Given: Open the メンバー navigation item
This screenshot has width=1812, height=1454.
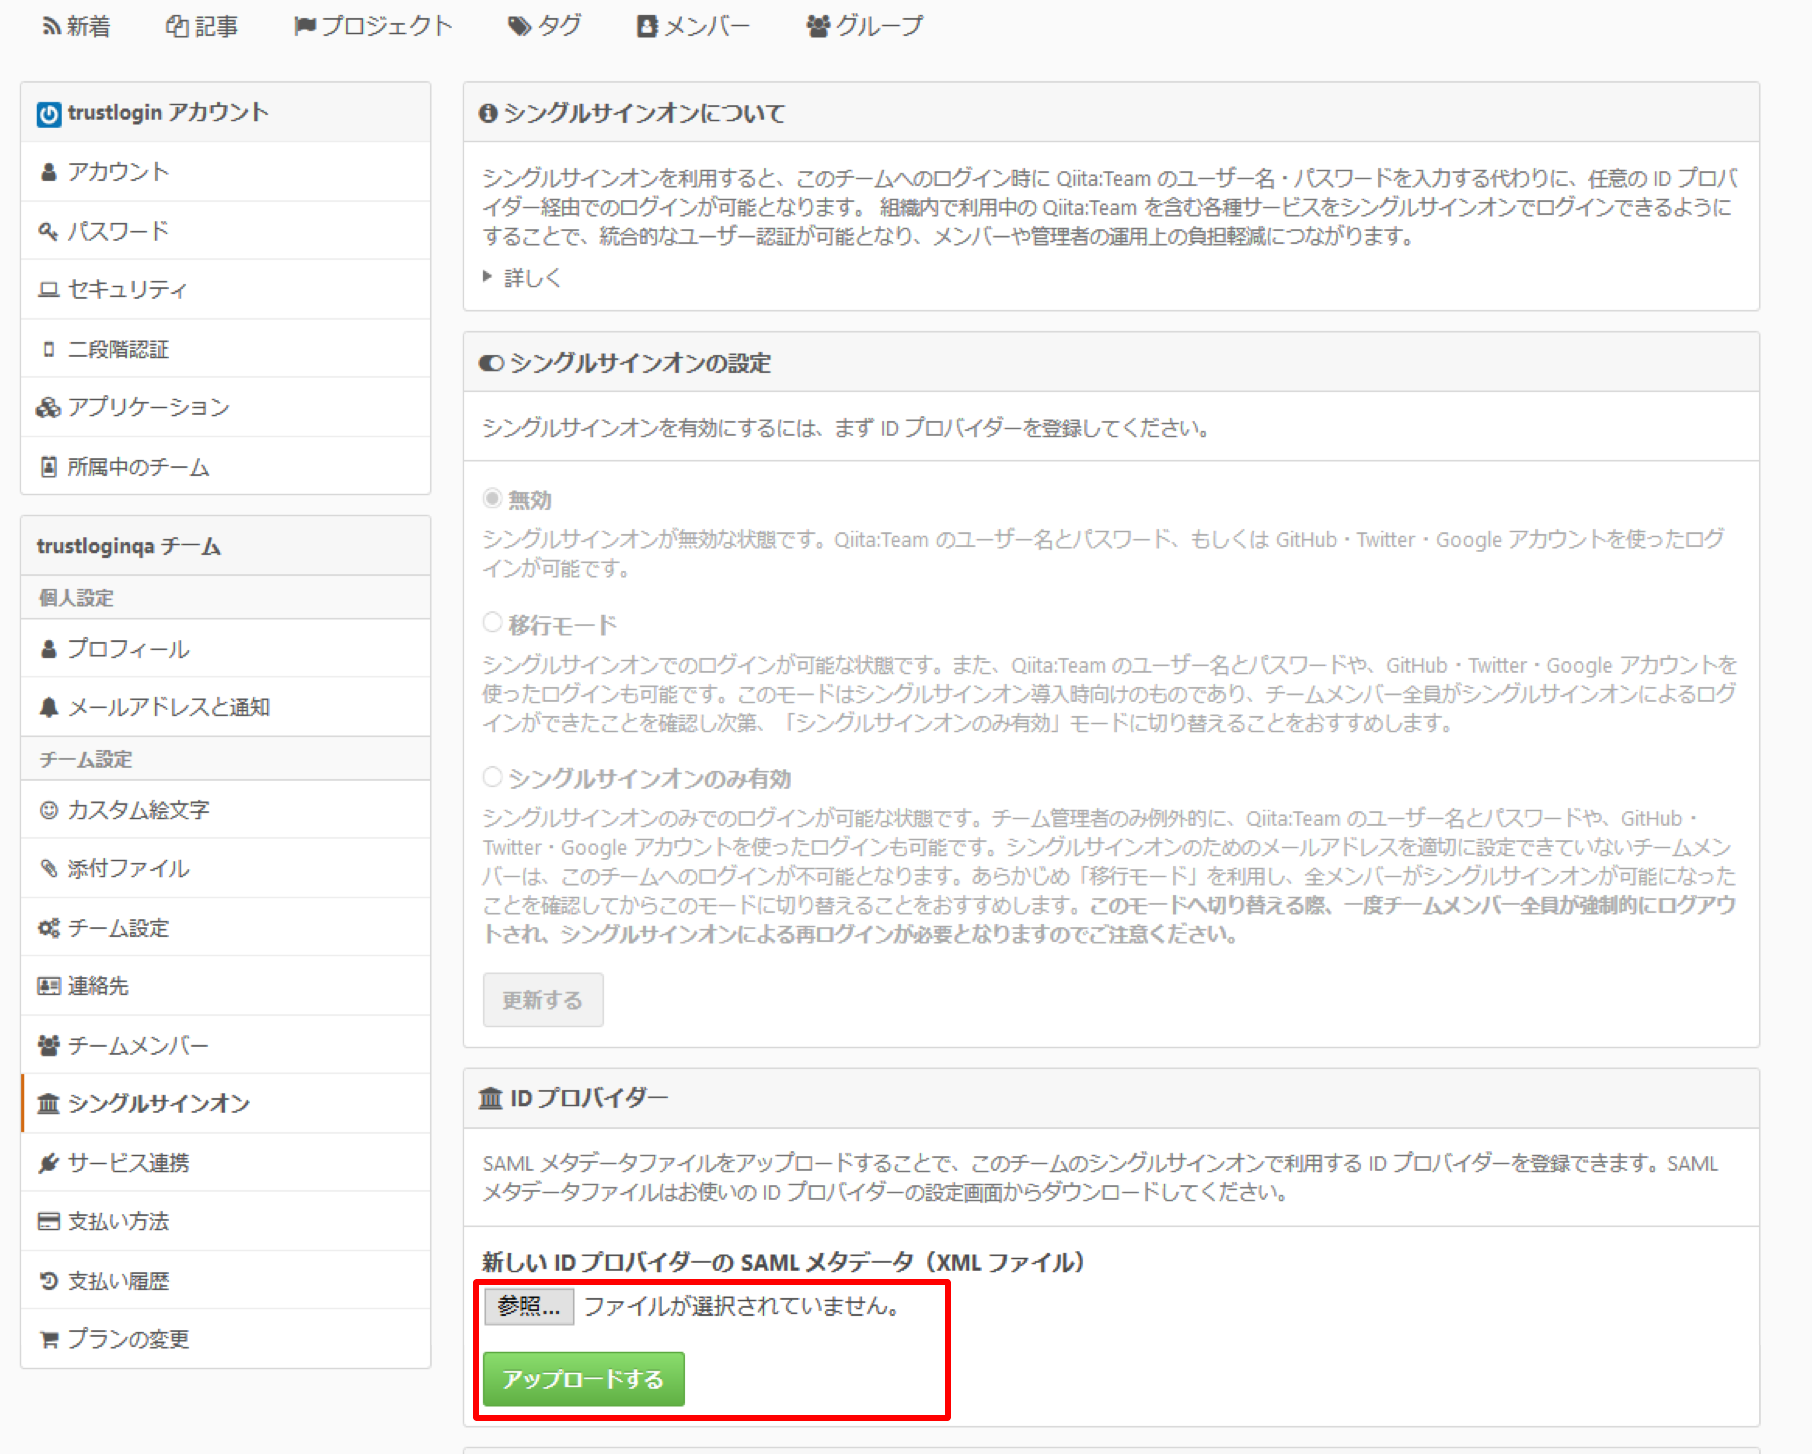Looking at the screenshot, I should (x=694, y=27).
